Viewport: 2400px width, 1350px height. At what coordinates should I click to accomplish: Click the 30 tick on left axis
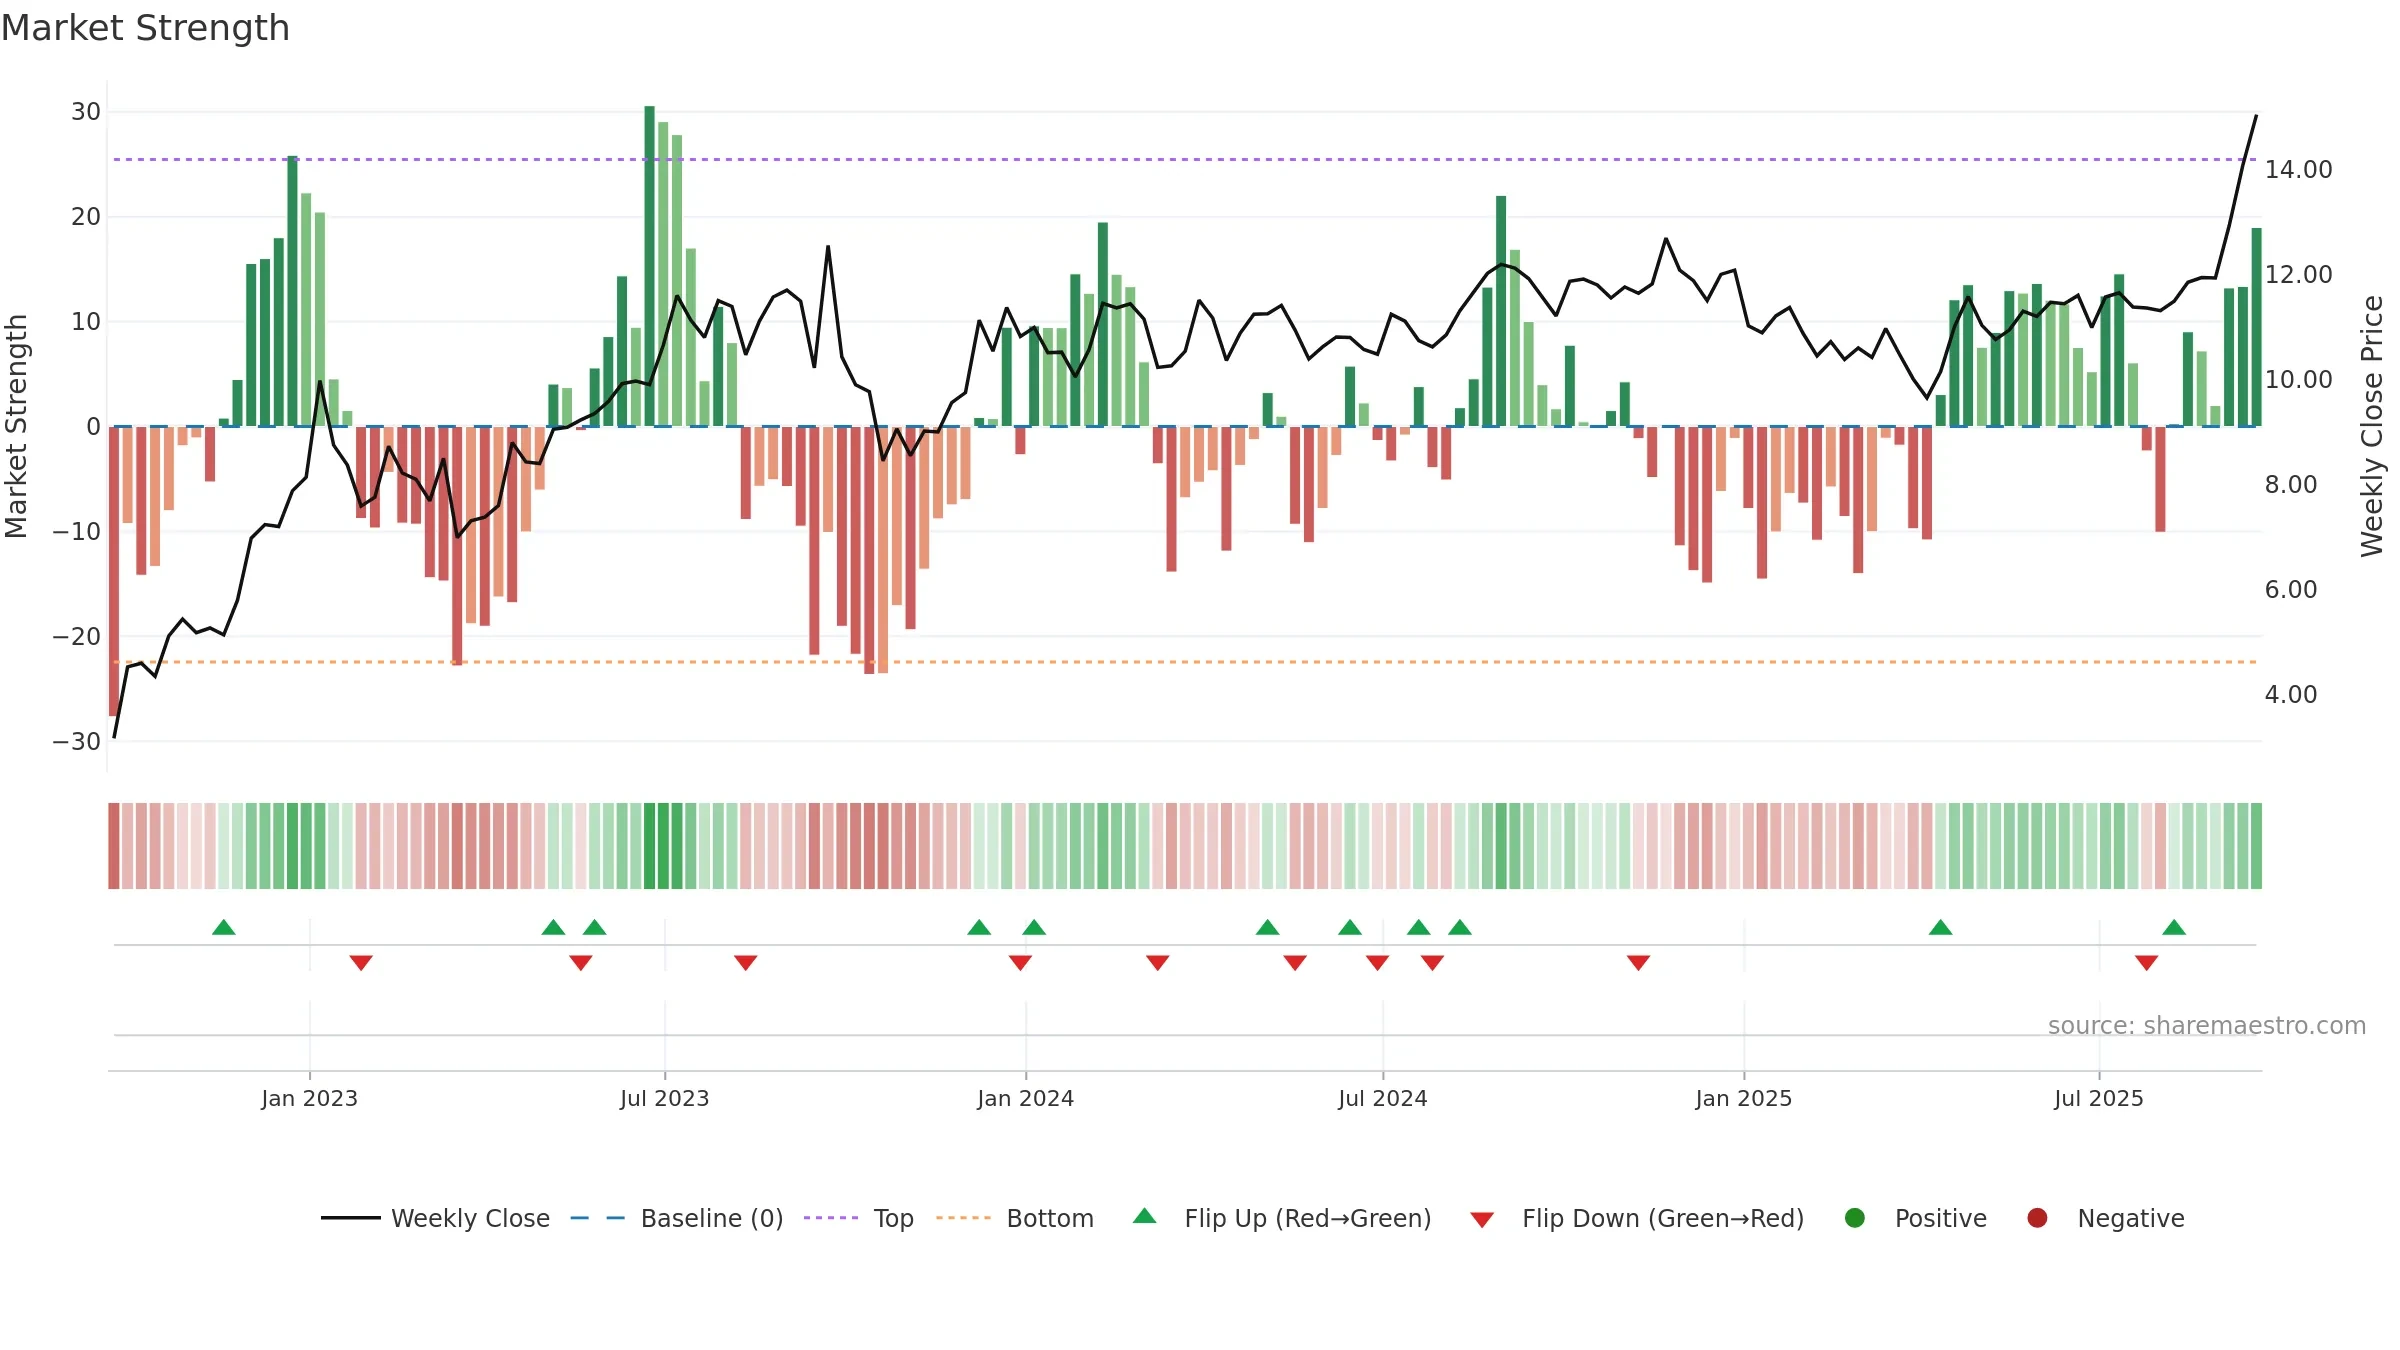click(x=86, y=112)
